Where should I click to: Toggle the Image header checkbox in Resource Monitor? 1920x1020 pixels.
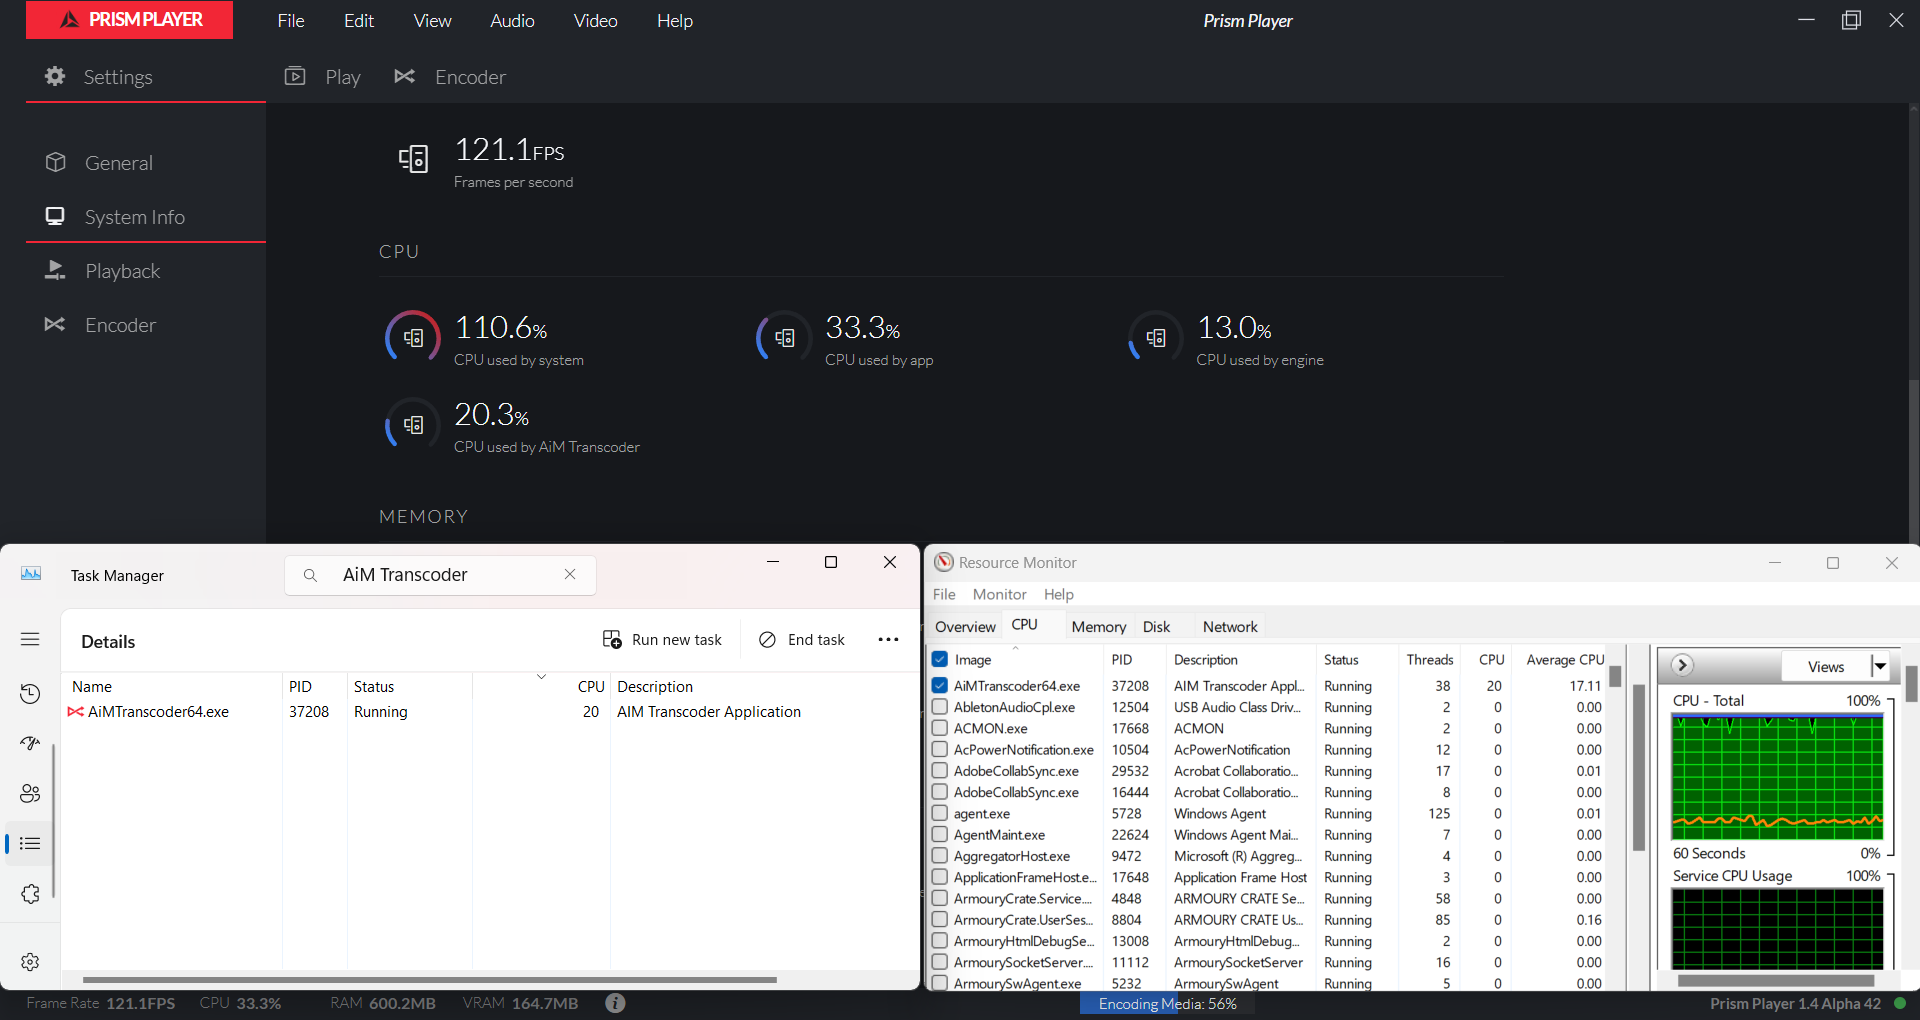(x=940, y=659)
